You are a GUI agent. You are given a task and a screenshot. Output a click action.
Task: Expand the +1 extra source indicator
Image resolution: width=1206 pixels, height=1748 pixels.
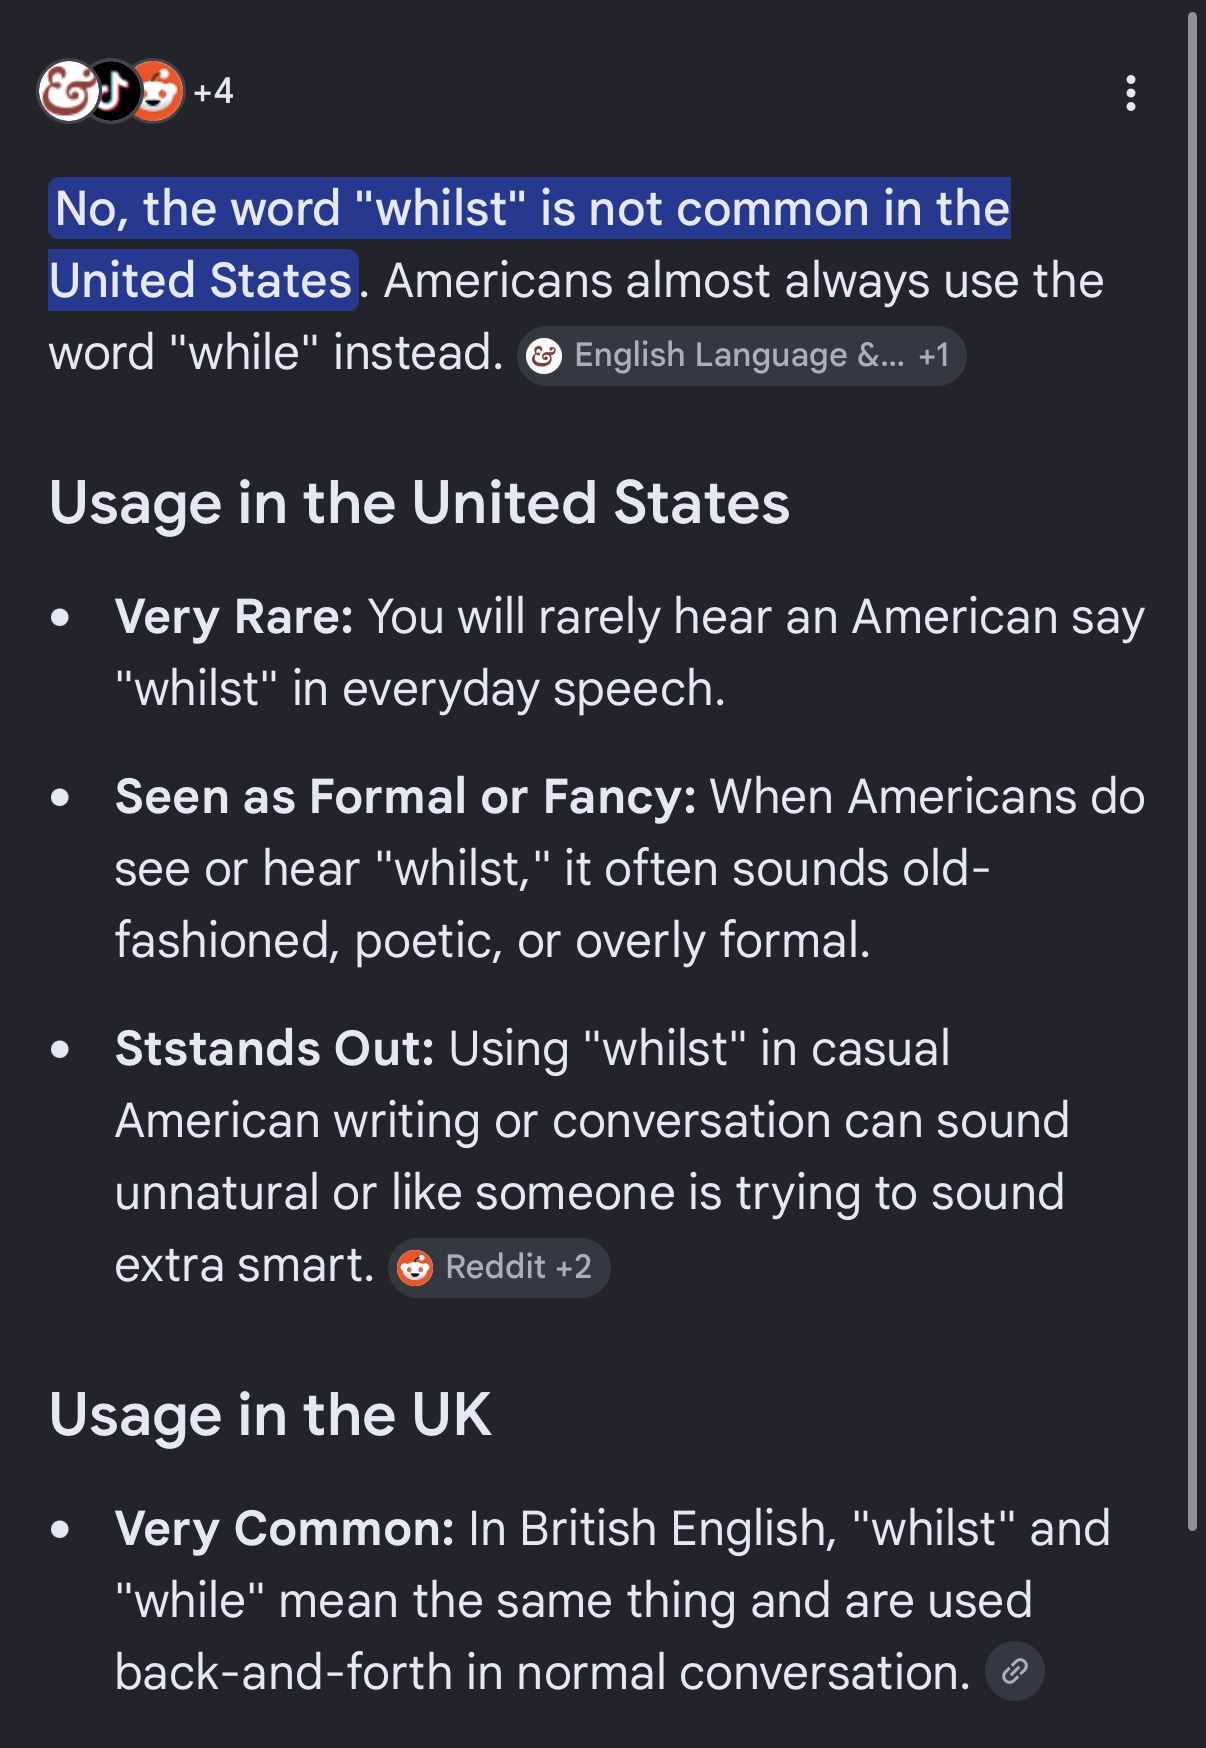(934, 355)
